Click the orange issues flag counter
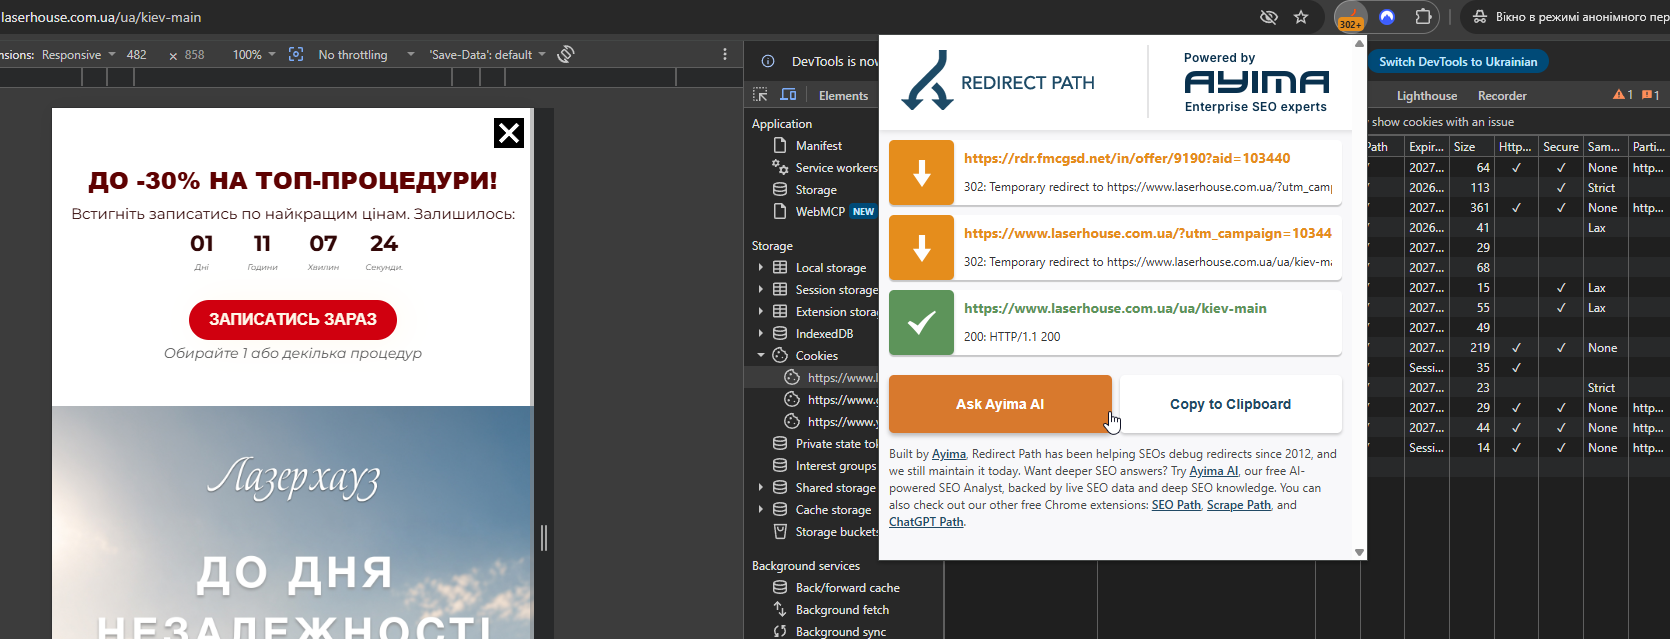1670x639 pixels. [x=1651, y=95]
